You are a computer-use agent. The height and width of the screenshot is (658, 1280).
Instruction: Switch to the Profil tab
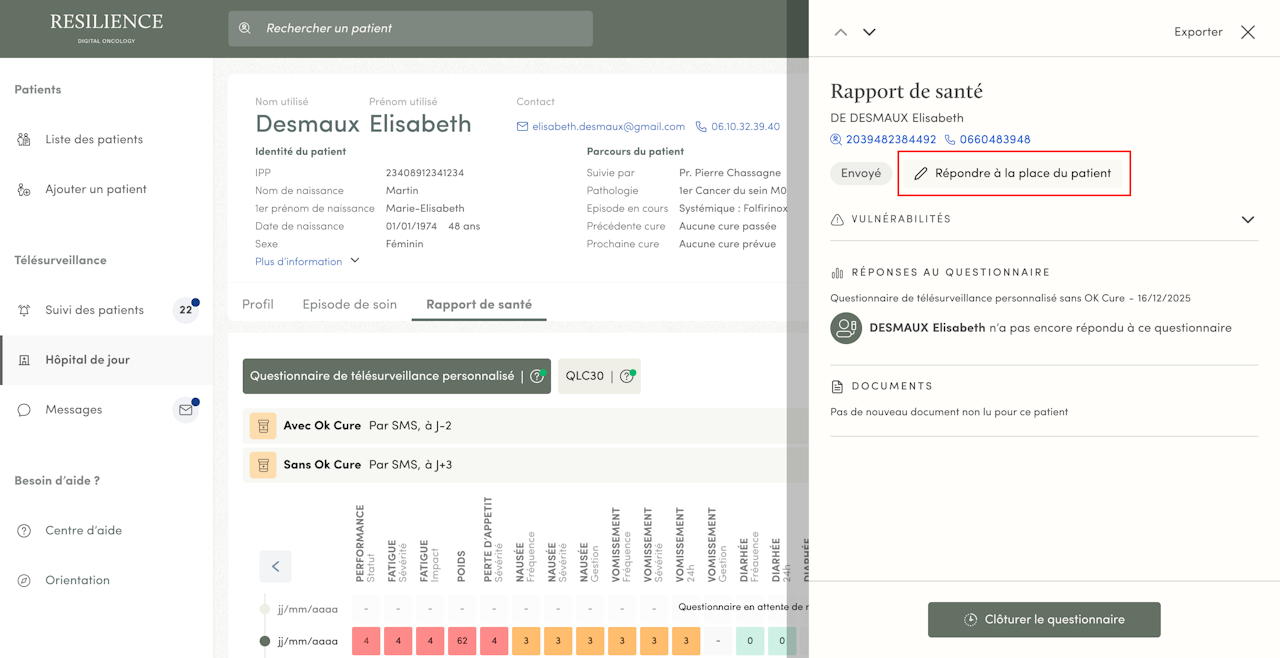258,304
